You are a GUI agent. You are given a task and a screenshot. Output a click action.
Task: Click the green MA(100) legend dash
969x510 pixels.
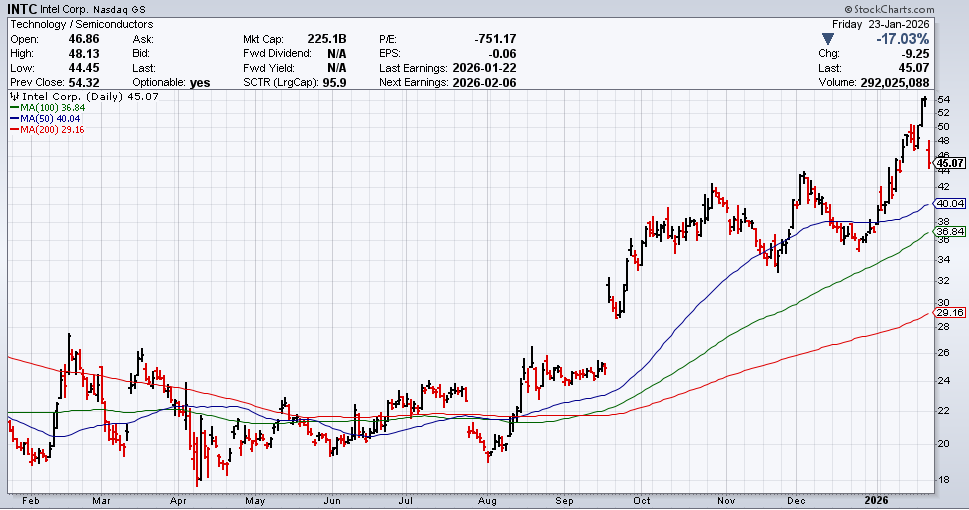(13, 107)
